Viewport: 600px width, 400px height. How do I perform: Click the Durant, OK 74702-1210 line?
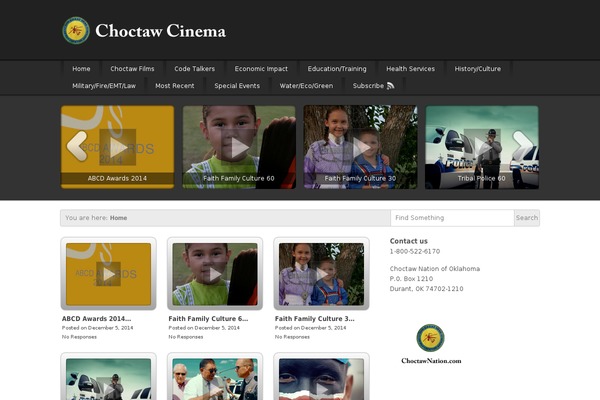pyautogui.click(x=426, y=289)
